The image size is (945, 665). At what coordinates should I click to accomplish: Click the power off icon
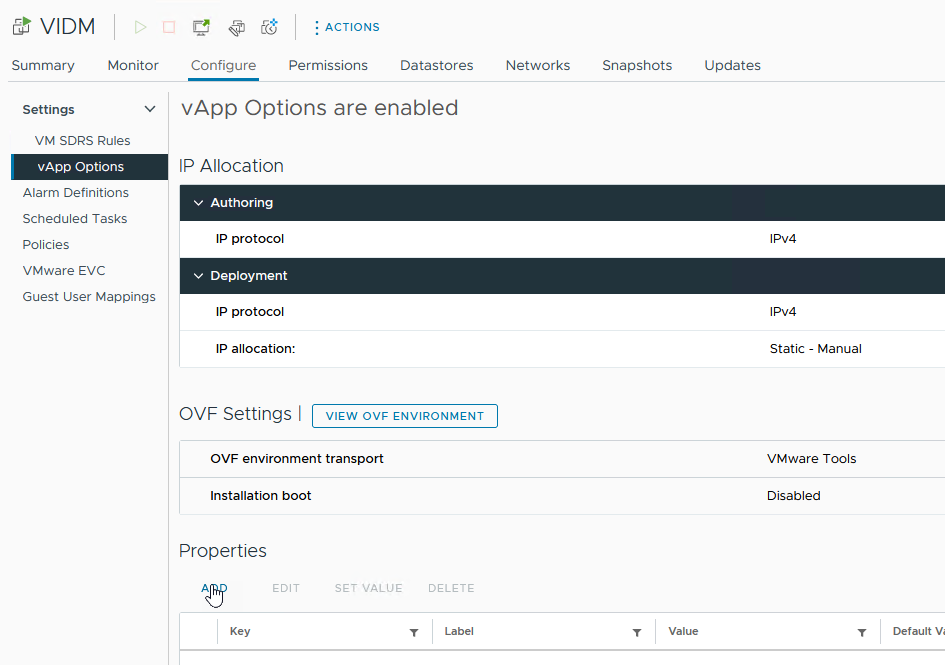[x=169, y=27]
